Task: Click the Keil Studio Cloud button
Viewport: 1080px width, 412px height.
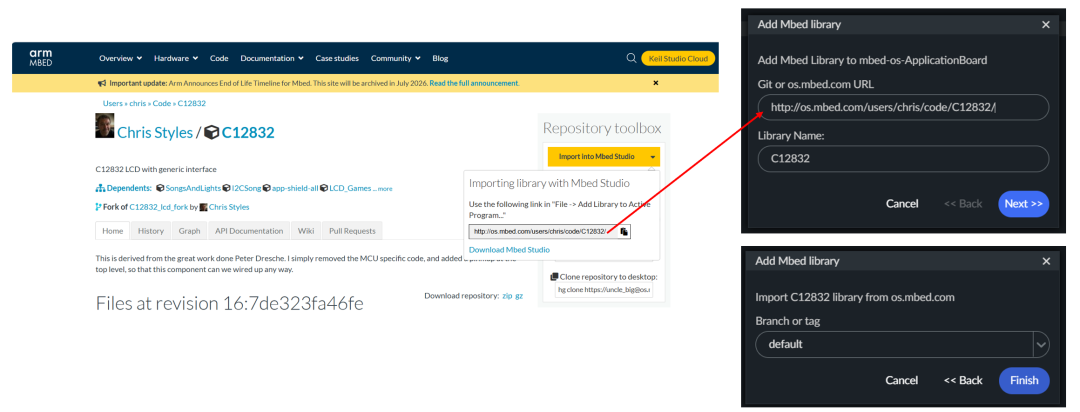Action: click(x=678, y=58)
